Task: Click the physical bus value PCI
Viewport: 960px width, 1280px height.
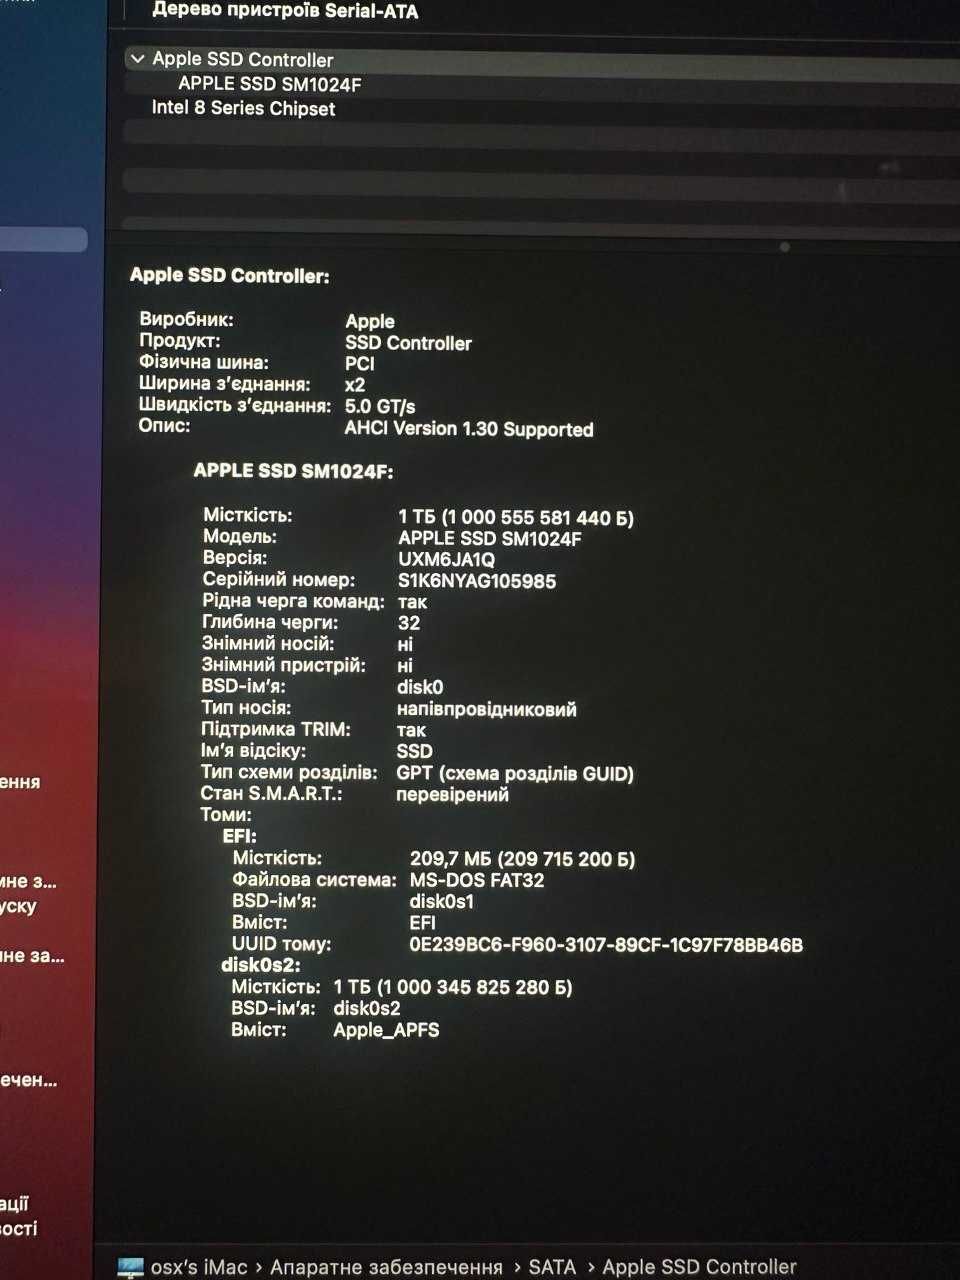Action: tap(360, 364)
